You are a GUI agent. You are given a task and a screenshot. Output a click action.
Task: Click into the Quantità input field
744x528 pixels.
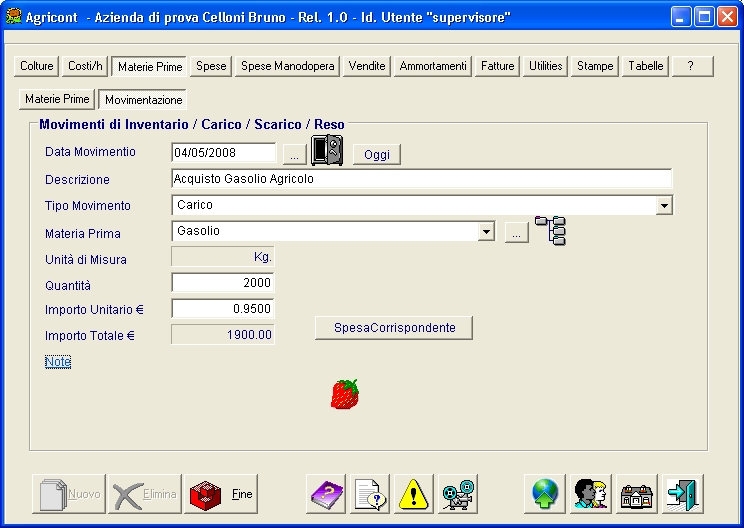[x=223, y=283]
